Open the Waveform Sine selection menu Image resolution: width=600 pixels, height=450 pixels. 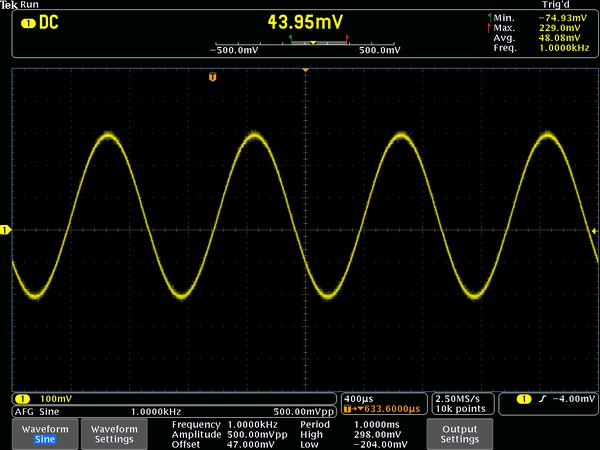click(45, 433)
